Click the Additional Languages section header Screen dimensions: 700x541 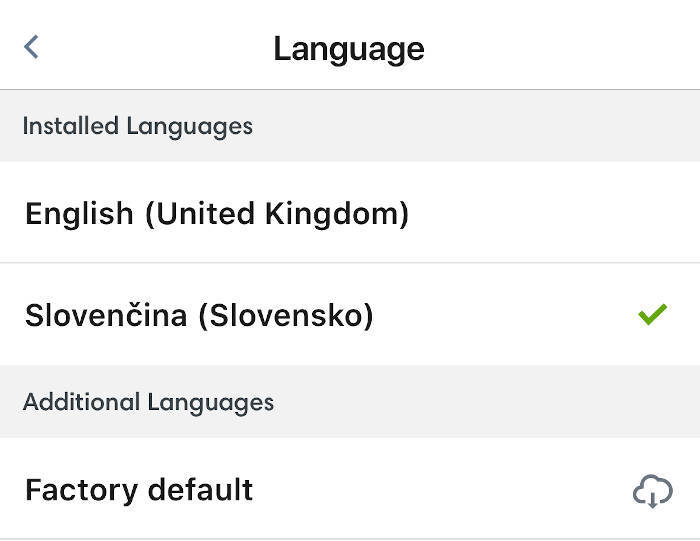[x=350, y=402]
